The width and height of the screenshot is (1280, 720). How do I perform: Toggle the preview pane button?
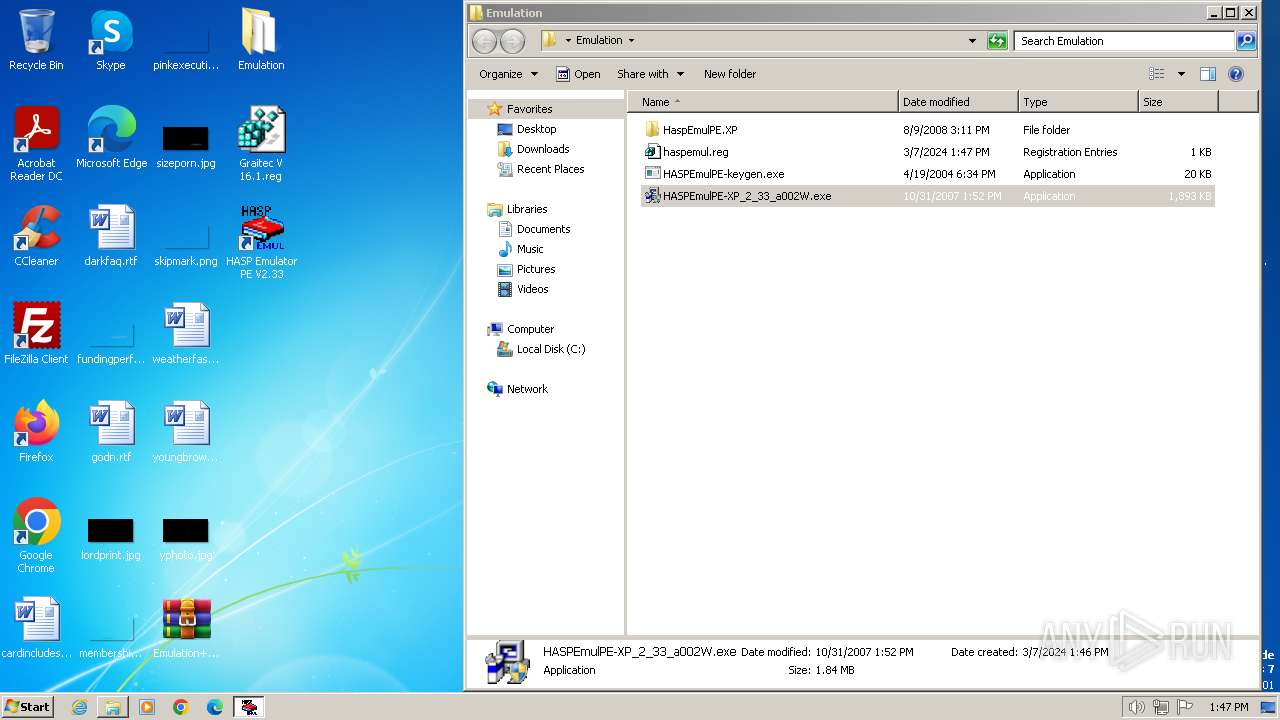pos(1208,74)
